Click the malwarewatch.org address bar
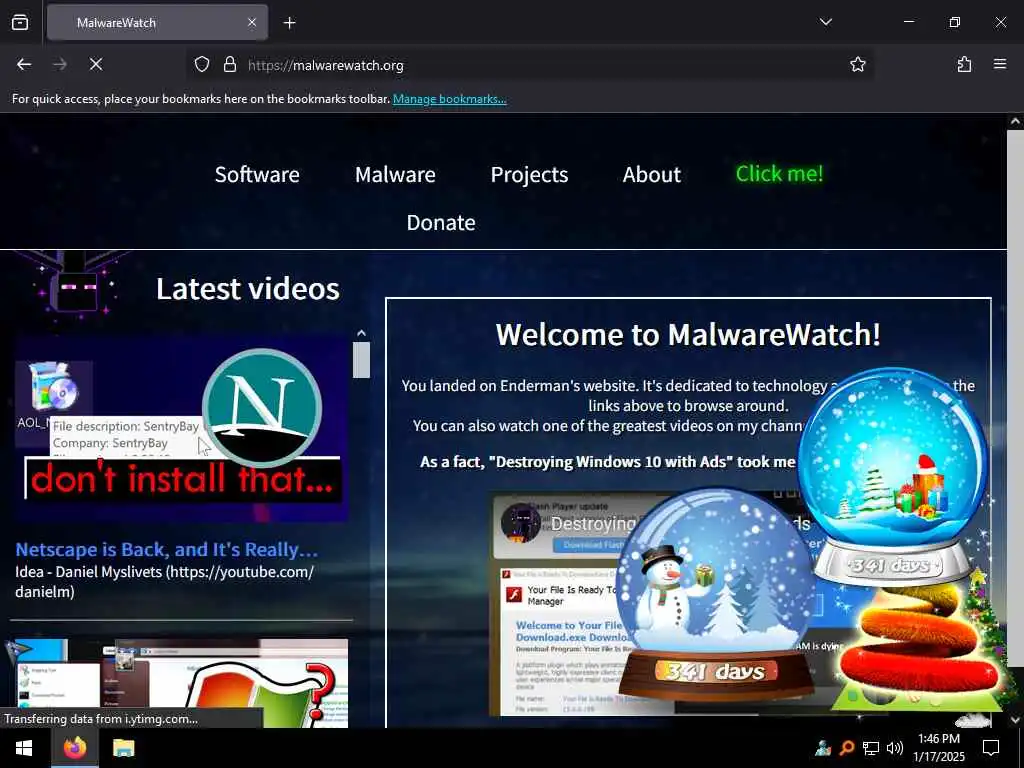 tap(529, 65)
